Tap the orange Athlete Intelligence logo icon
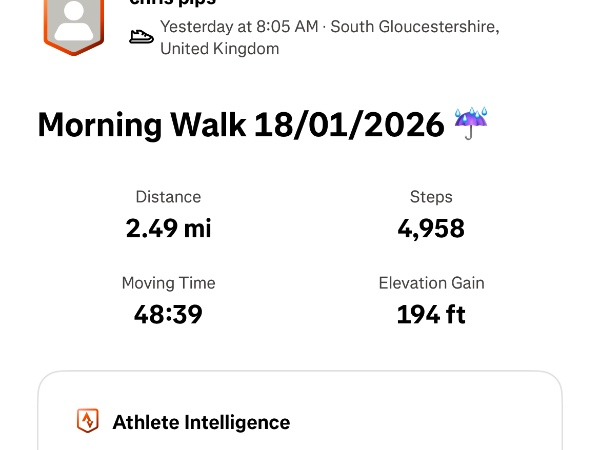The image size is (600, 450). point(88,421)
